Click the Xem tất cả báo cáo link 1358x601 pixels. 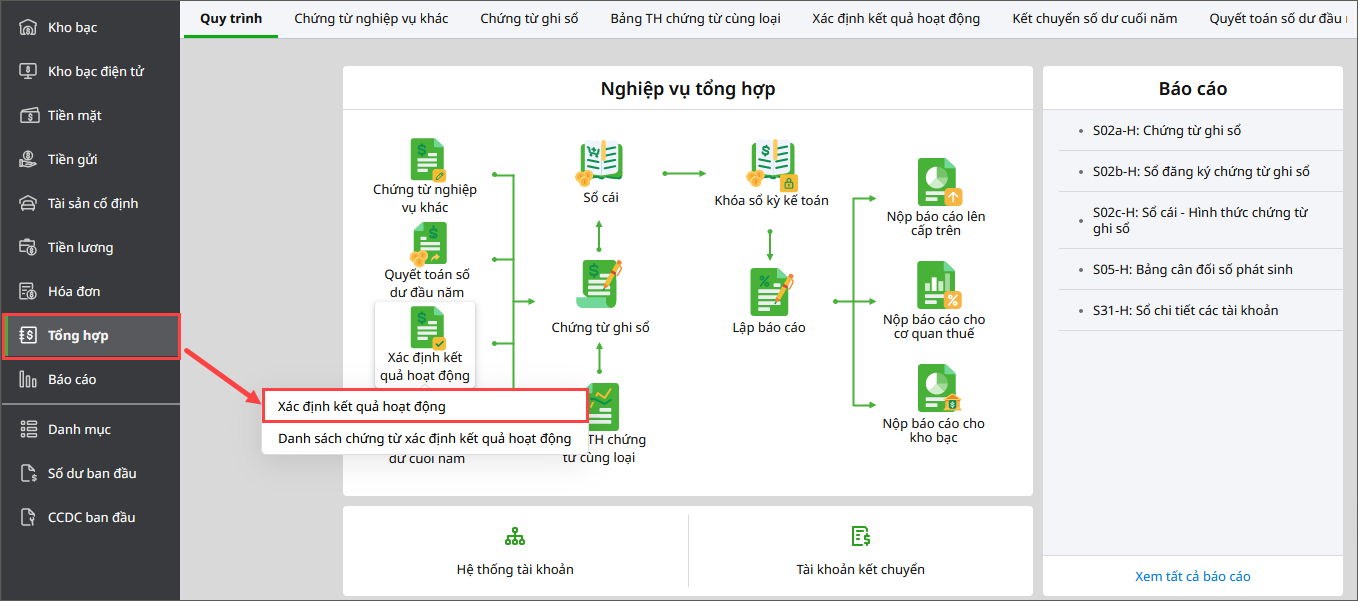[x=1193, y=576]
